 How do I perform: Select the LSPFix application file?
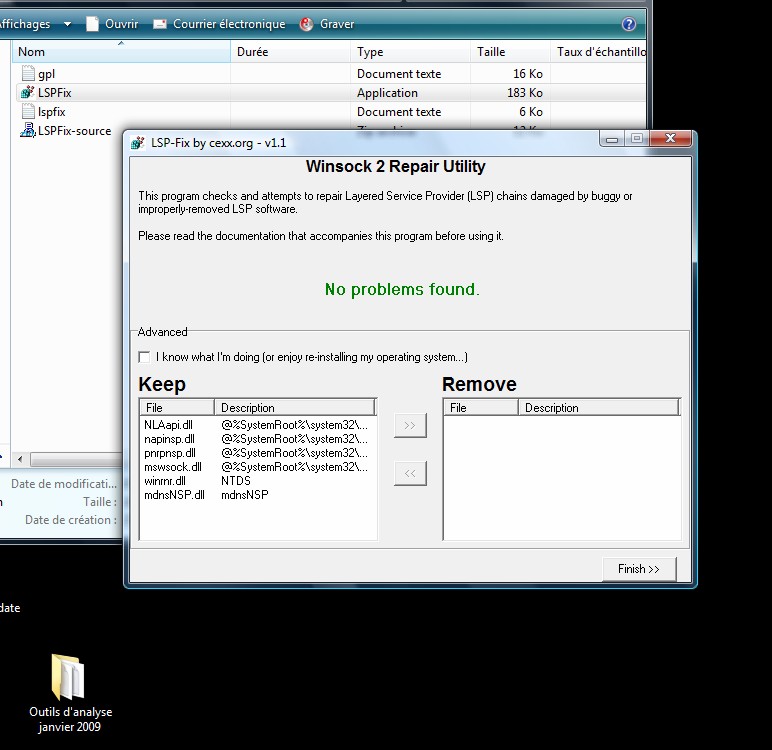[46, 93]
